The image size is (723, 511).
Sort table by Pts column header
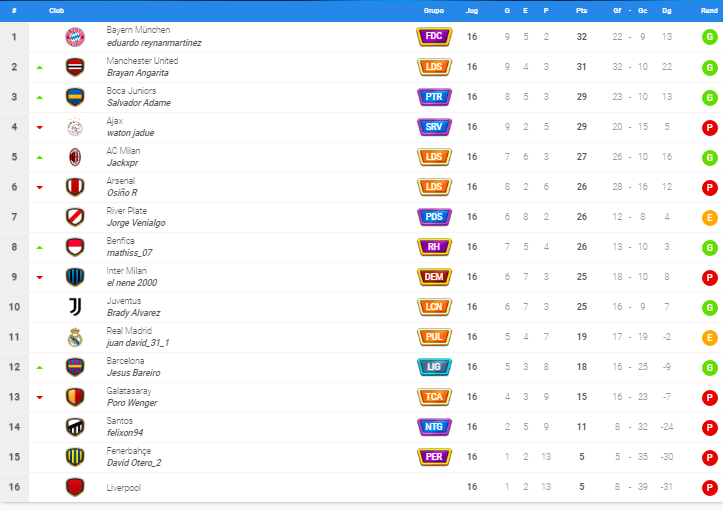[x=581, y=11]
